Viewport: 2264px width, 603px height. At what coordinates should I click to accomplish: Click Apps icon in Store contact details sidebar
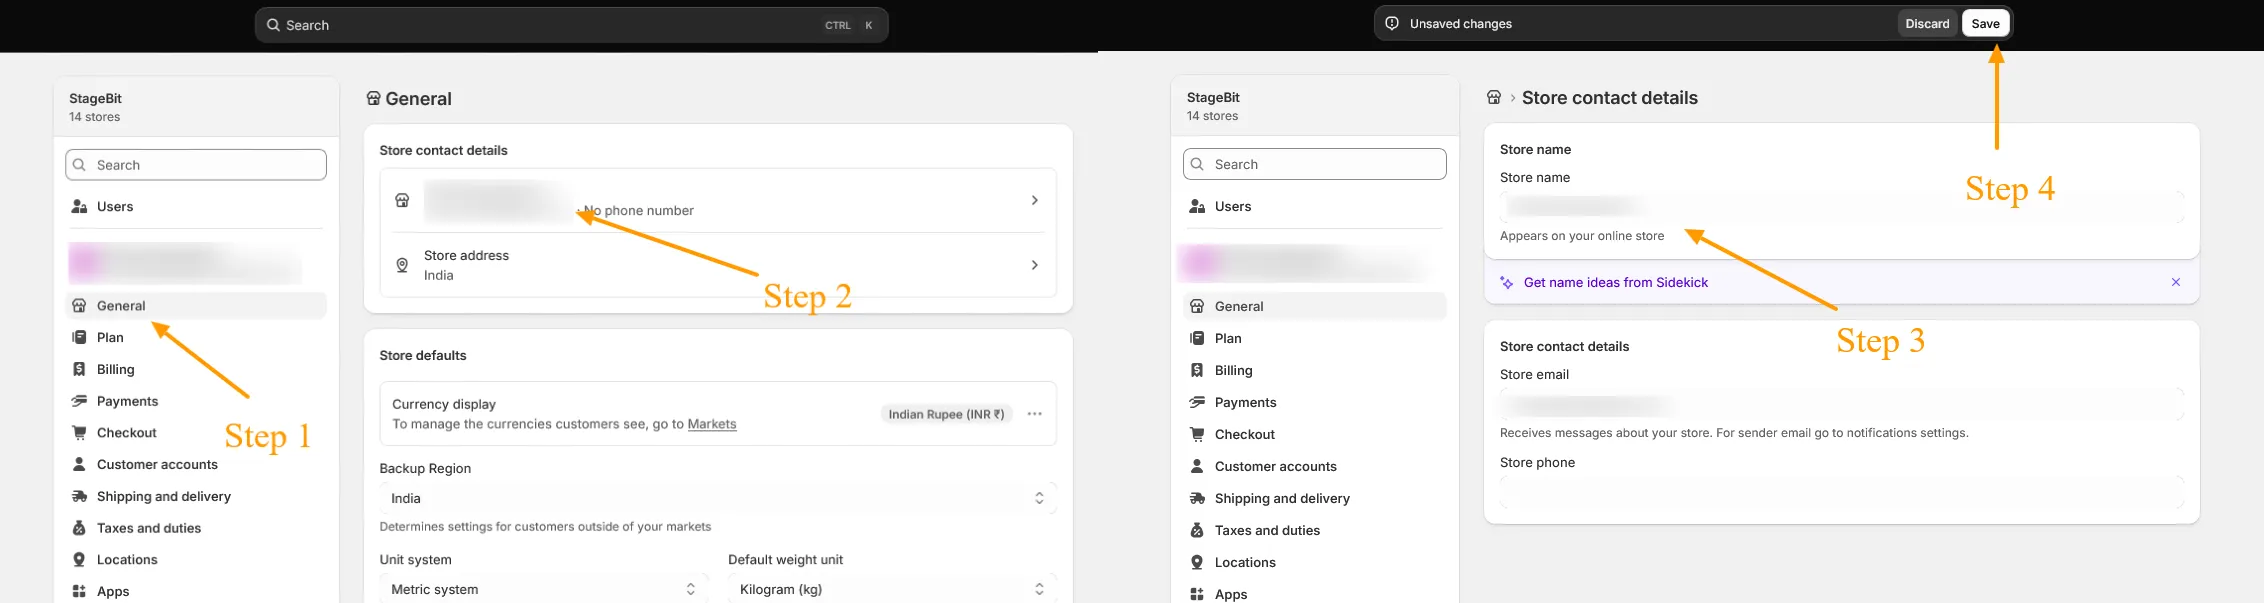[x=1197, y=594]
